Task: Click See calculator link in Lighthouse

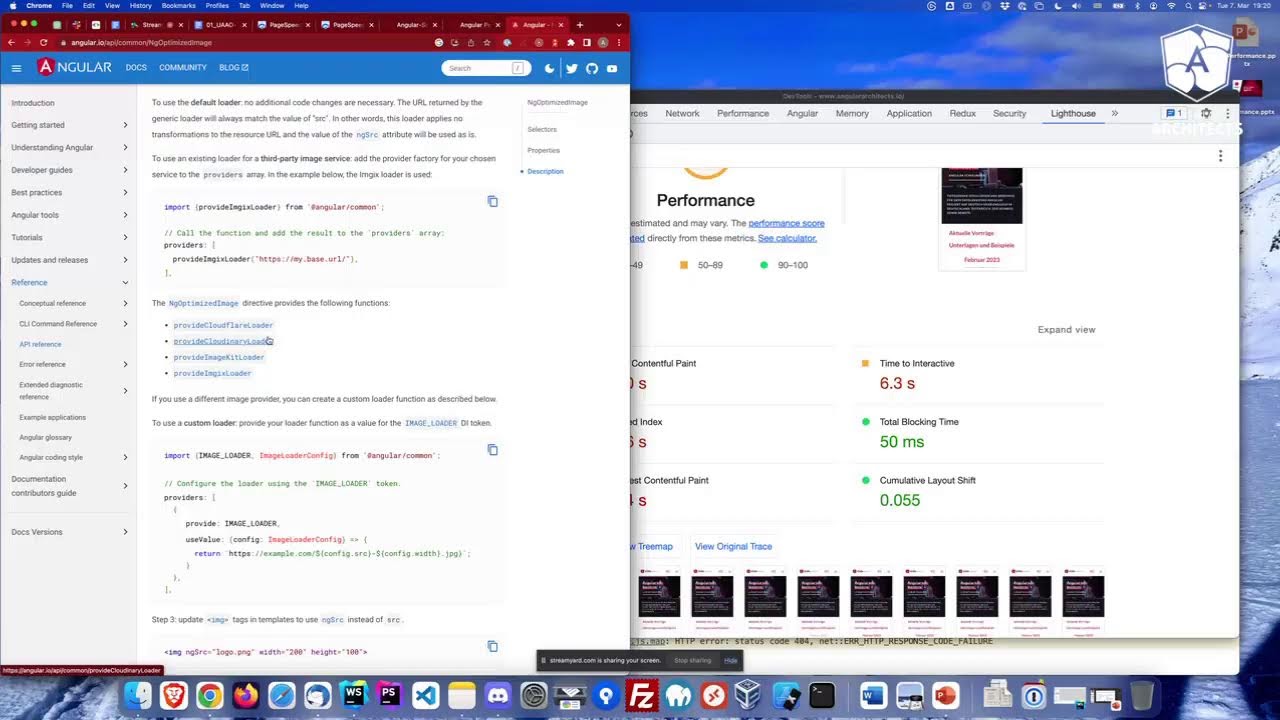Action: coord(787,238)
